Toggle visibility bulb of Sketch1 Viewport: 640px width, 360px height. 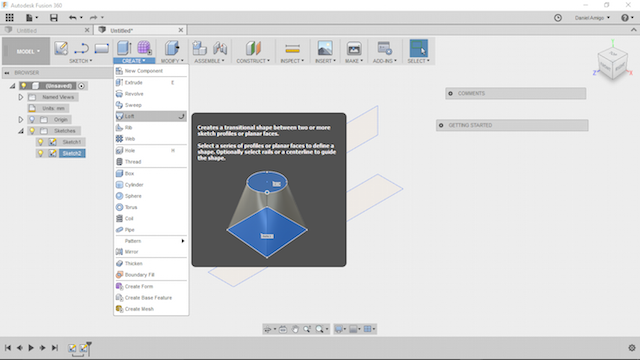(x=40, y=142)
